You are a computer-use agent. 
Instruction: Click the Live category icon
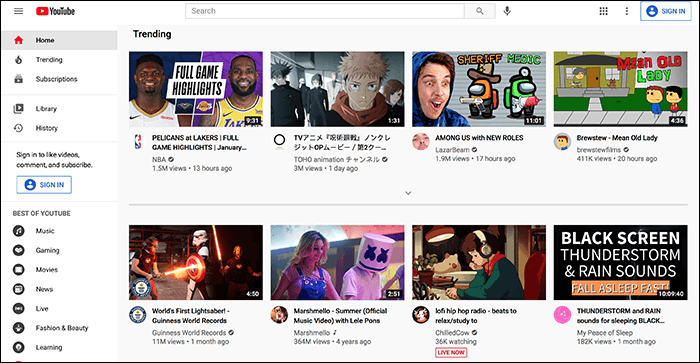[18, 309]
